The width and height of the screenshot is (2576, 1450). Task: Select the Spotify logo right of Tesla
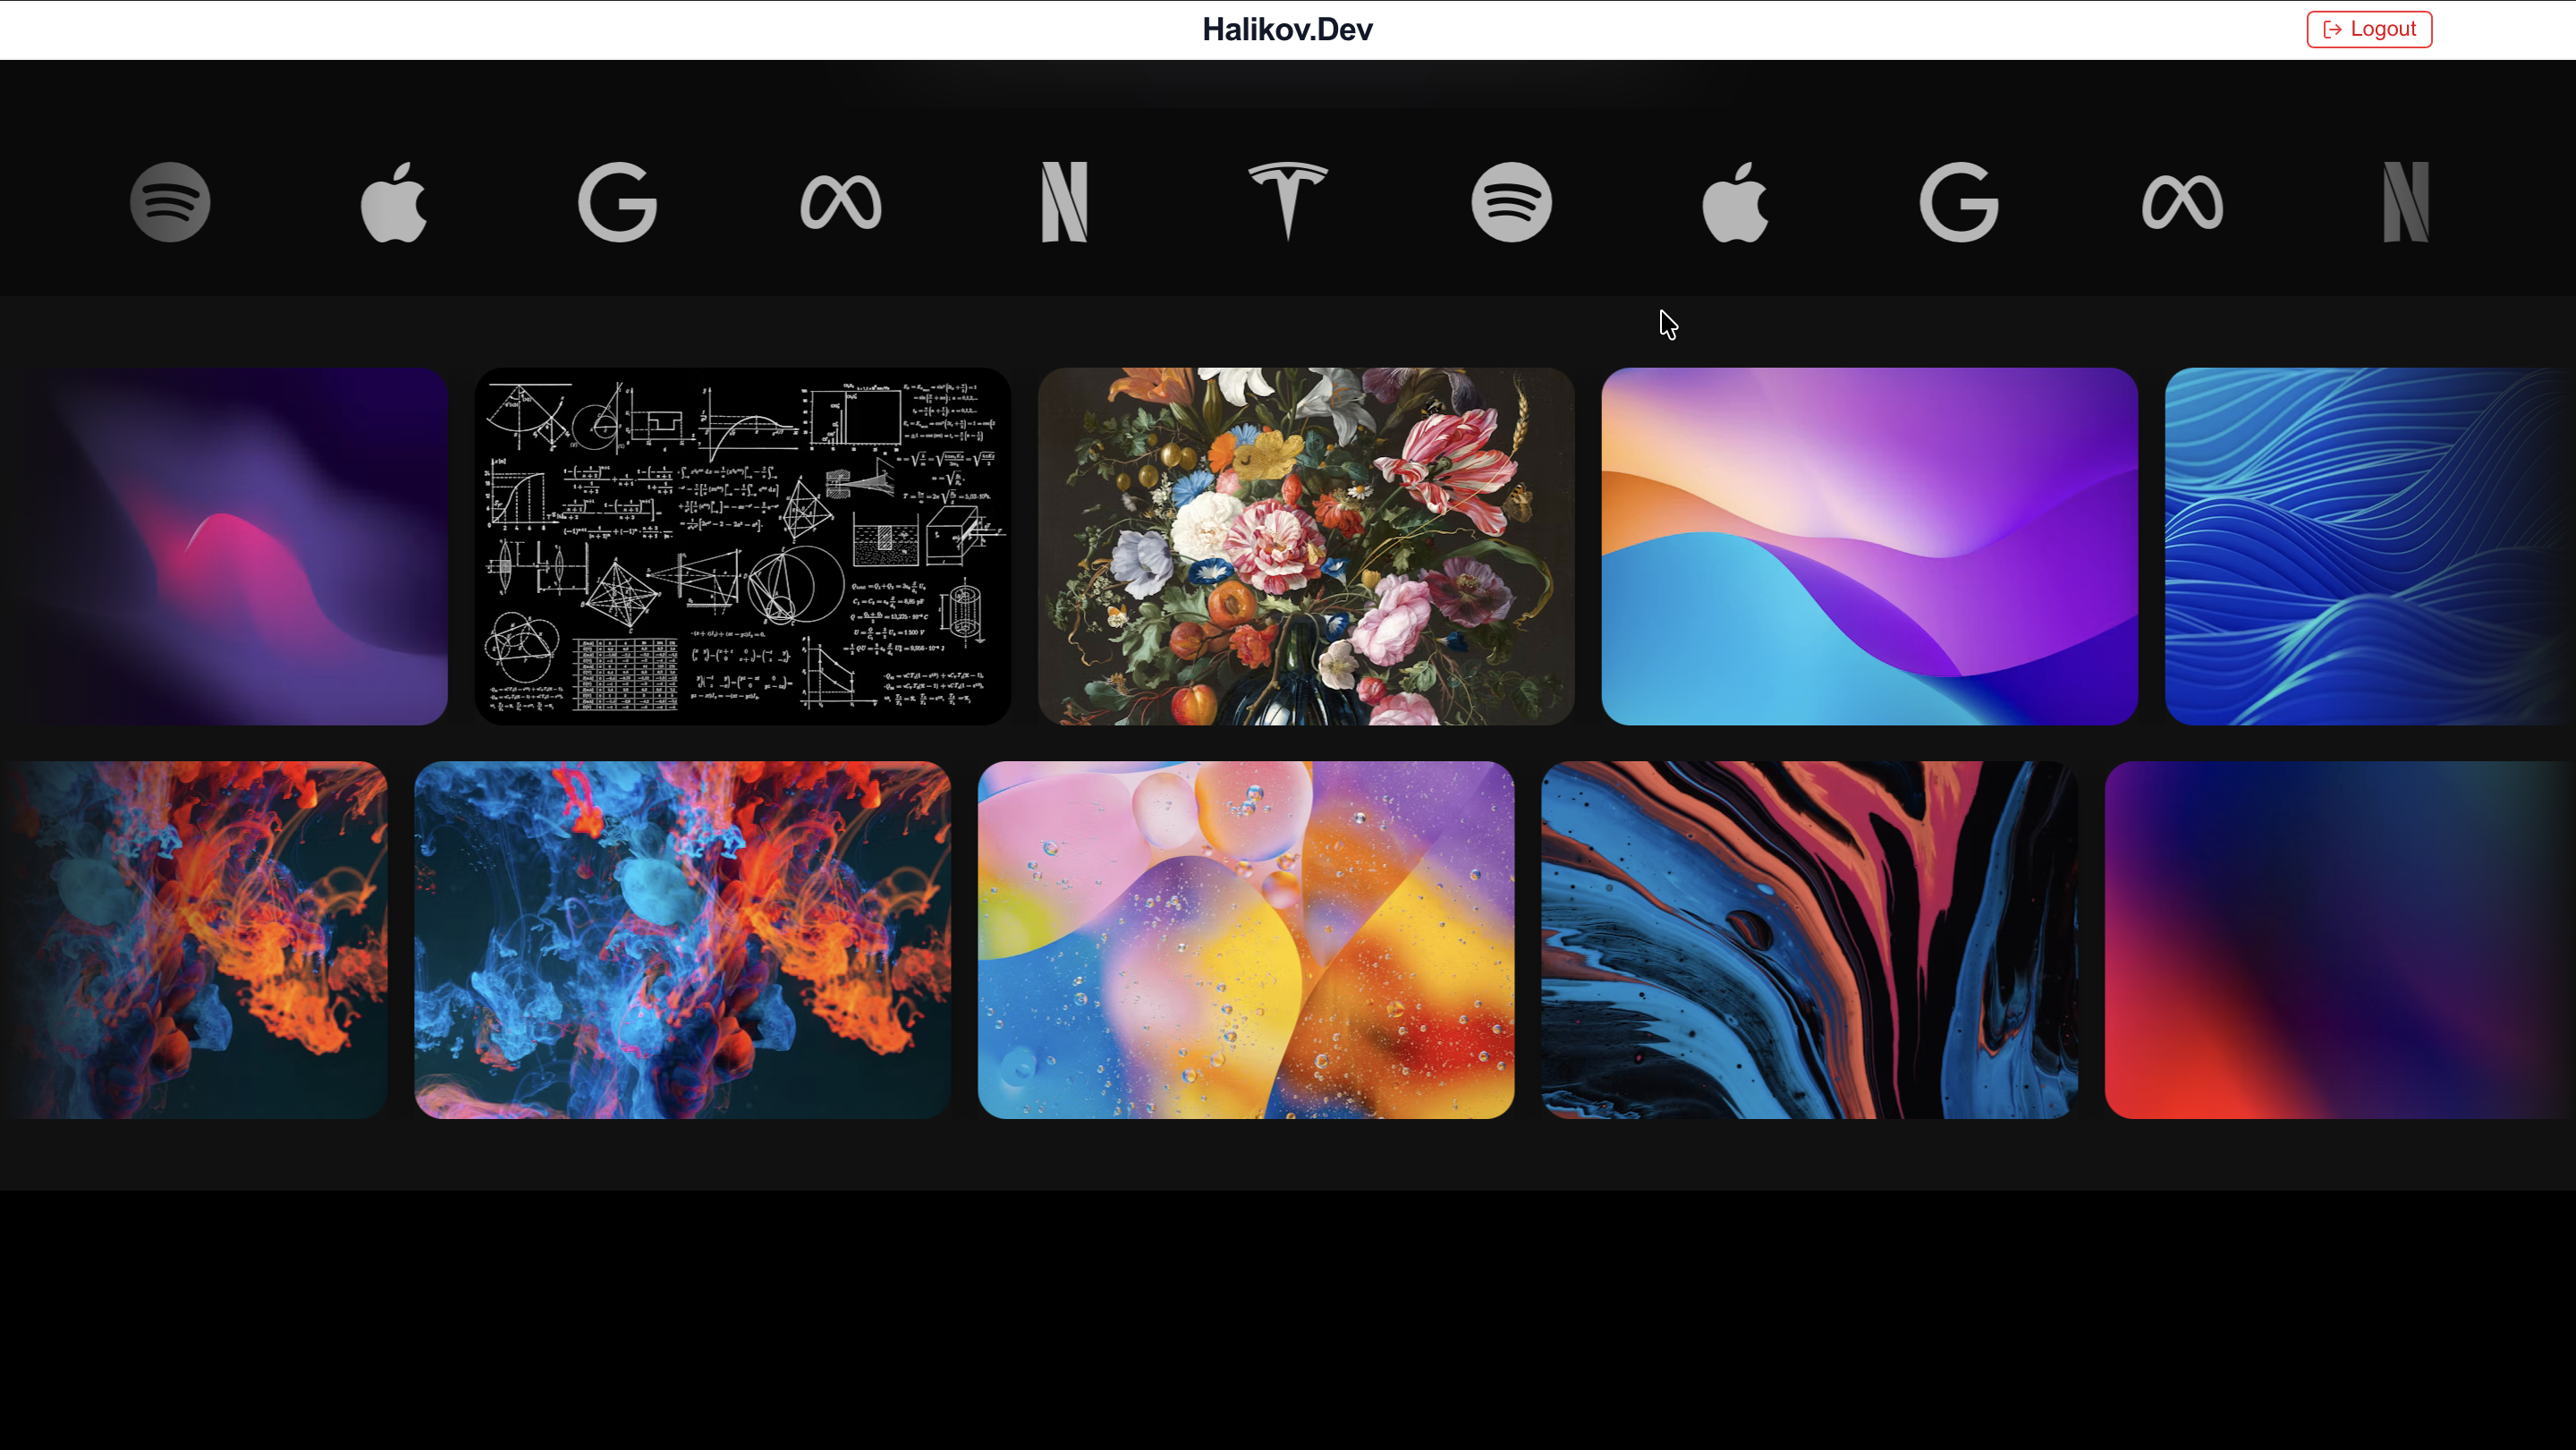1512,202
